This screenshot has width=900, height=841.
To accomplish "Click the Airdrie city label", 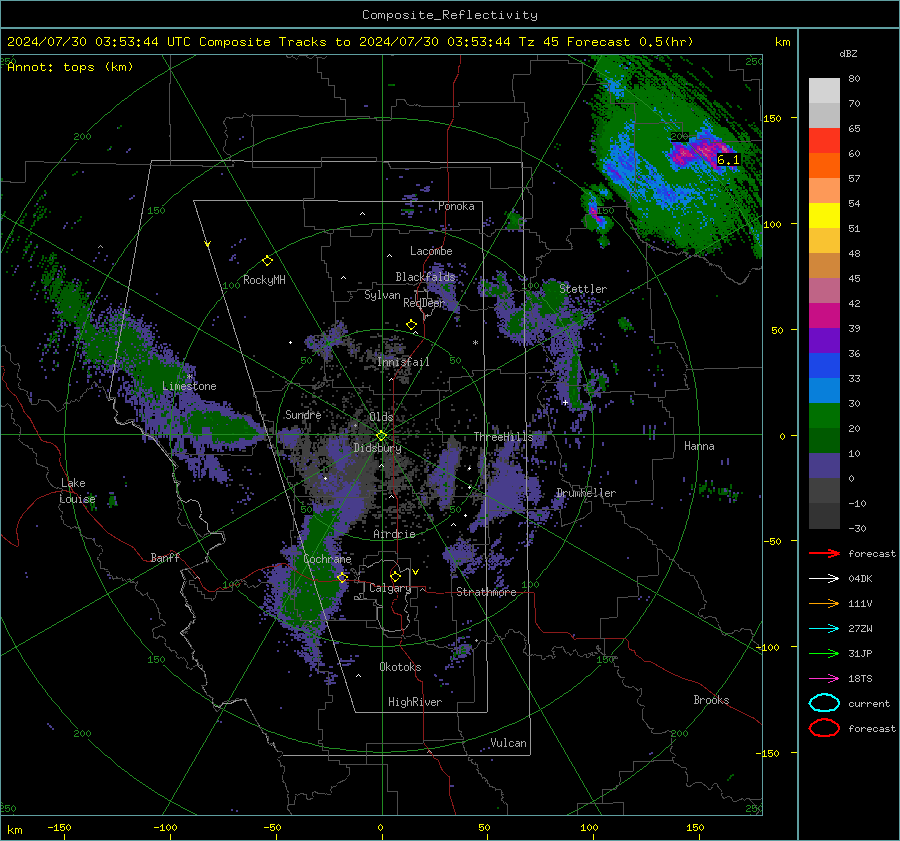I will (394, 534).
